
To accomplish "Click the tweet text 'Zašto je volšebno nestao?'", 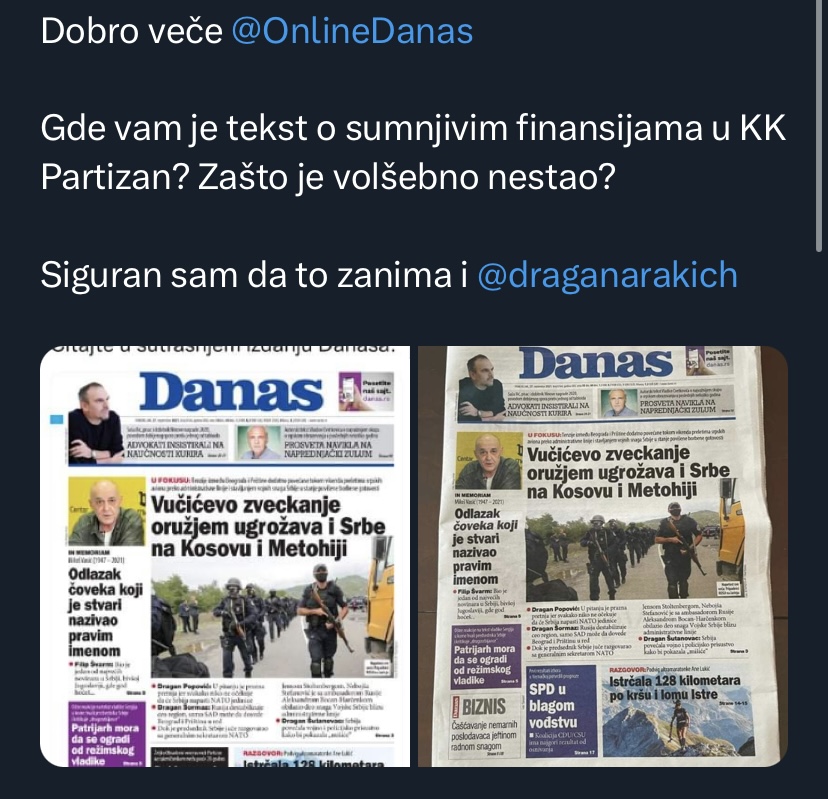I will pyautogui.click(x=407, y=177).
